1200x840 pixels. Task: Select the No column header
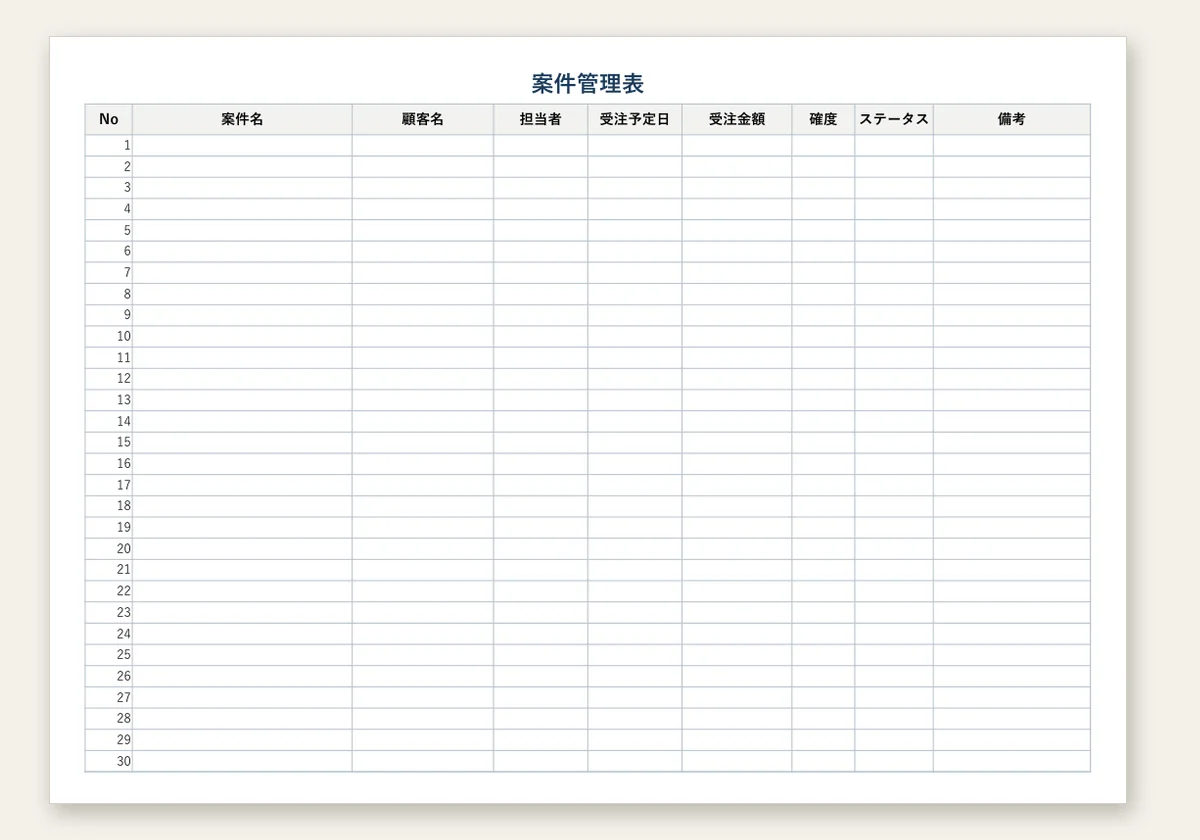coord(109,119)
